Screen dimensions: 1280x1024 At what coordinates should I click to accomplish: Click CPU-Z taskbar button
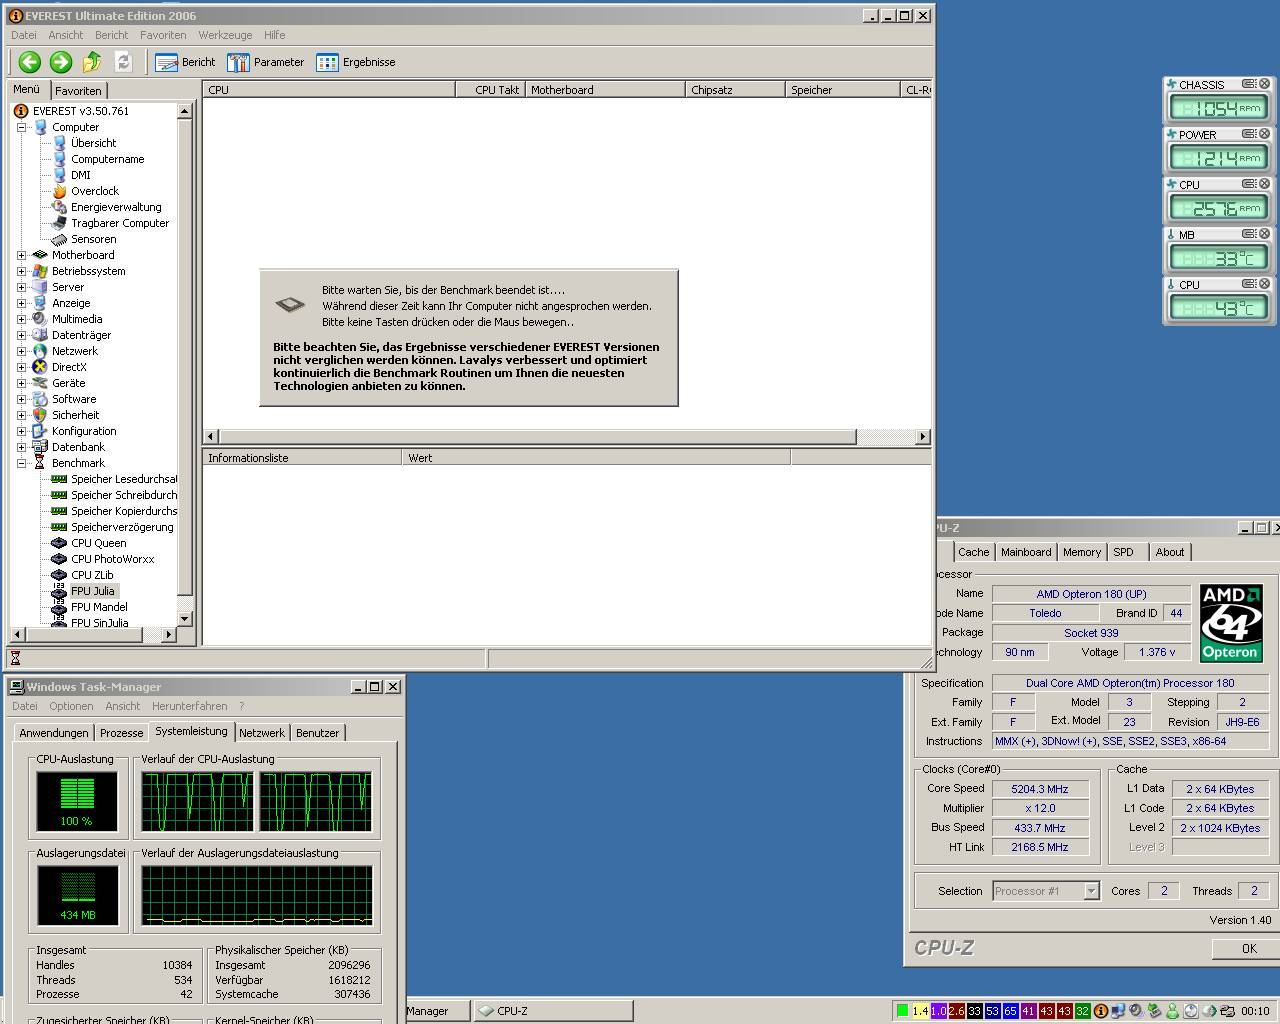[553, 1011]
